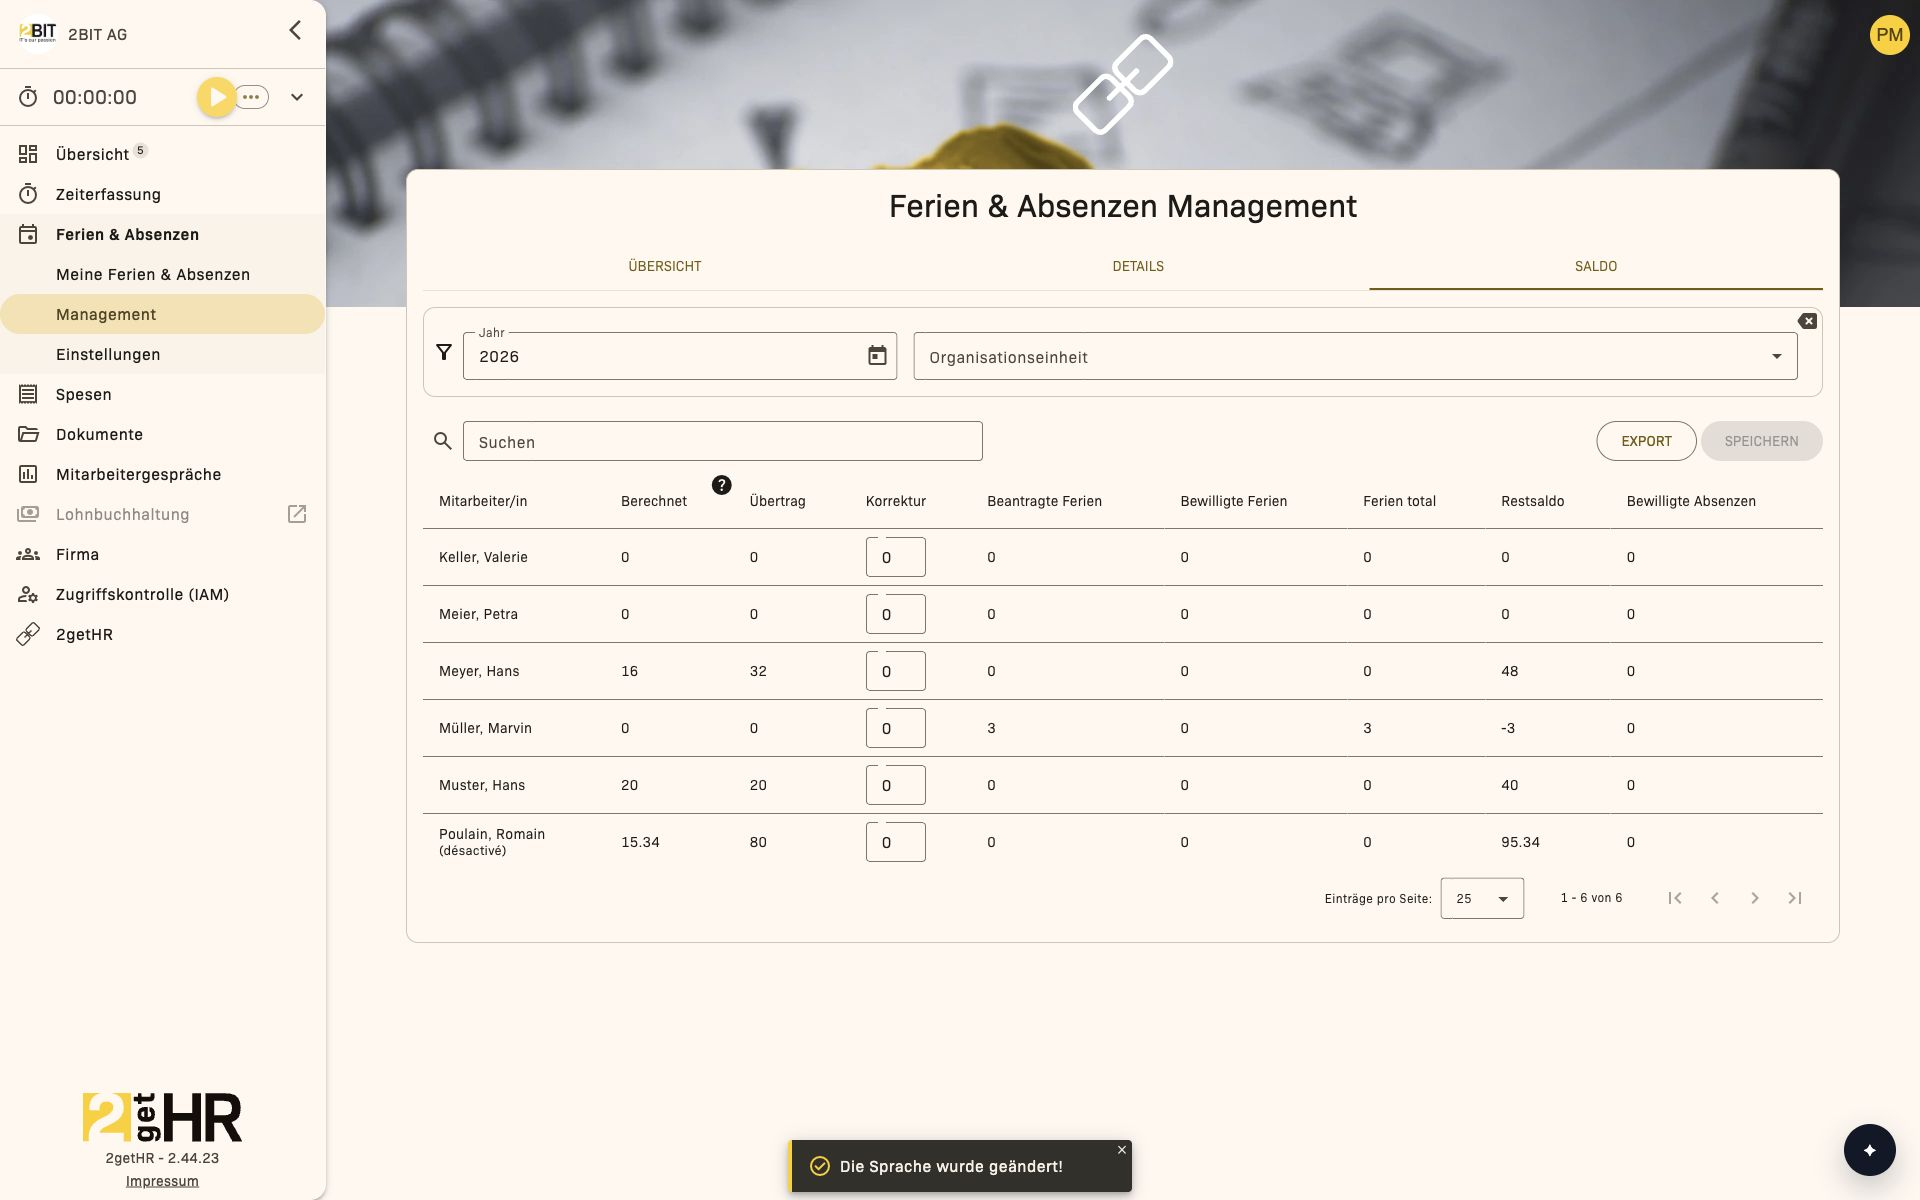
Task: Open Einstellungen under Ferien & Absenzen
Action: point(162,354)
